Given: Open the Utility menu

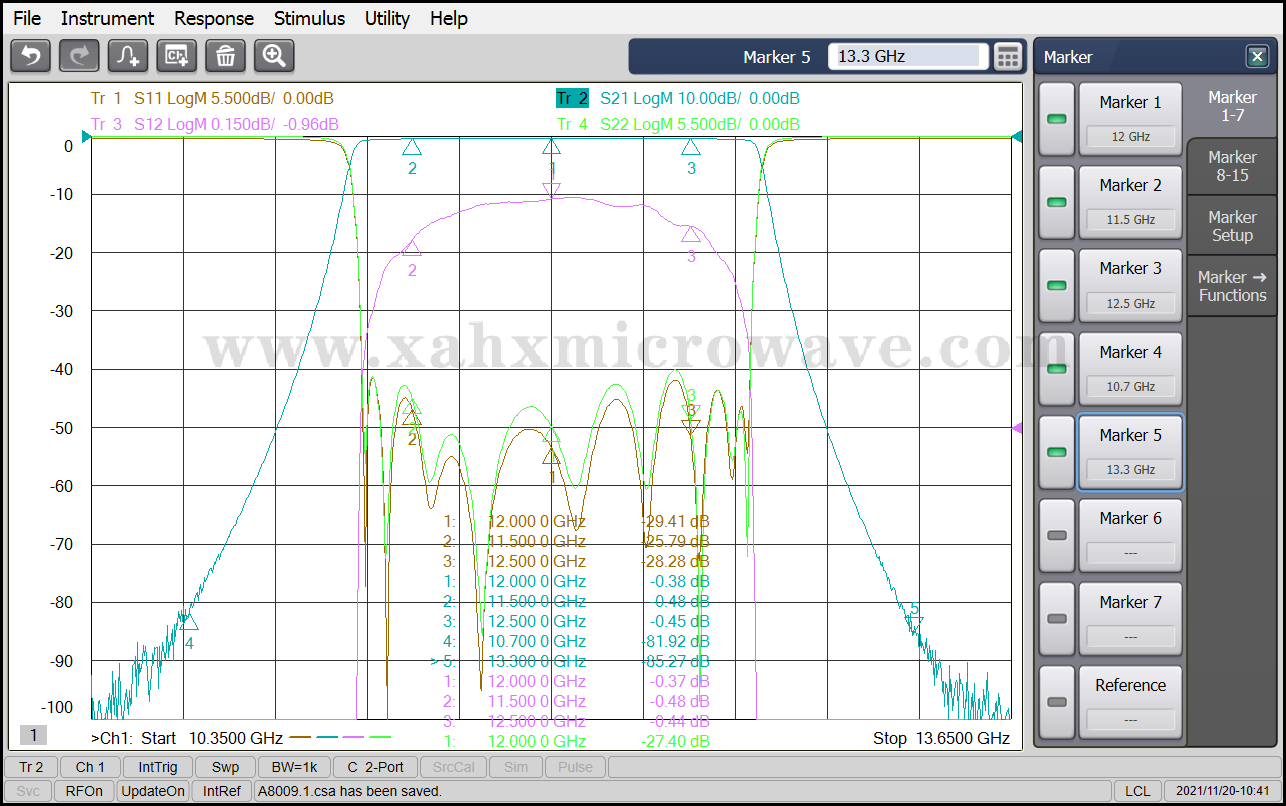Looking at the screenshot, I should point(387,18).
